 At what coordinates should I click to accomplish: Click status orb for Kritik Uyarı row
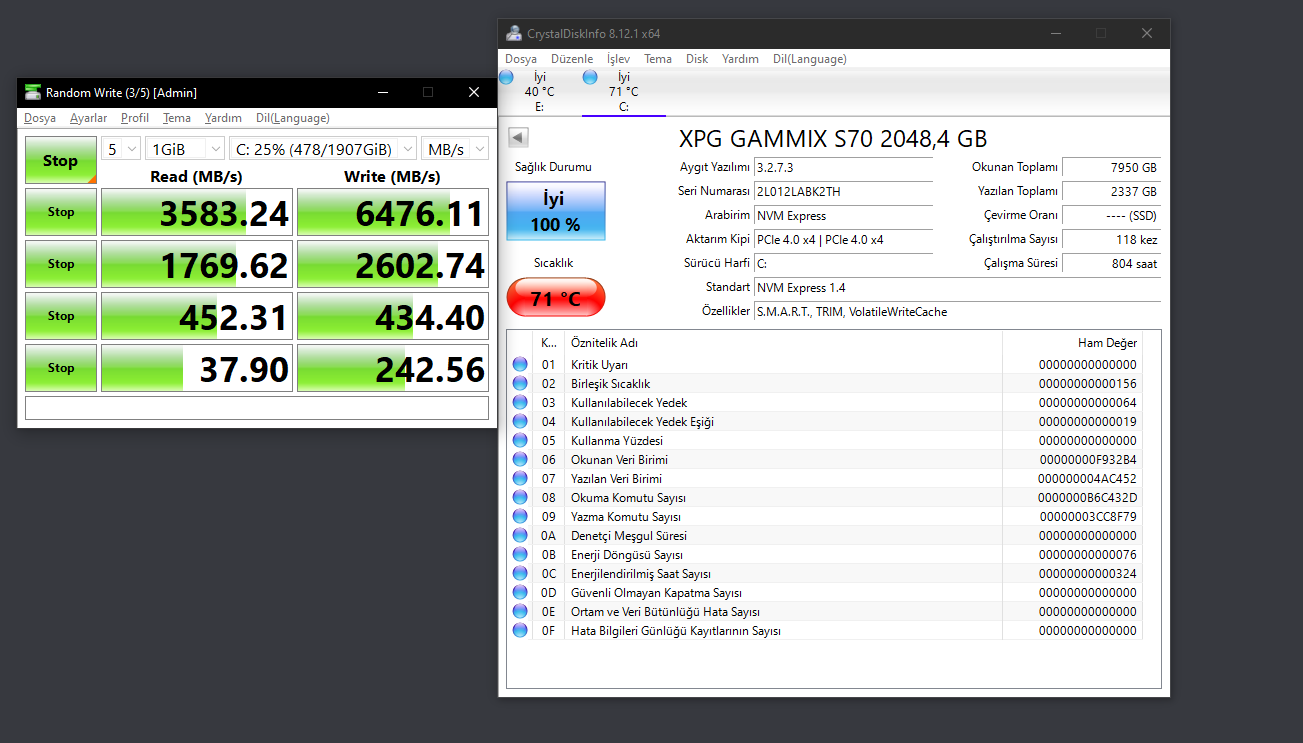click(x=520, y=364)
